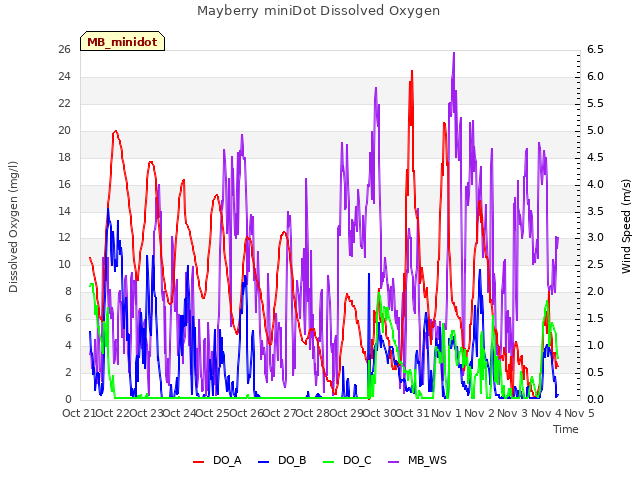This screenshot has width=640, height=480.
Task: Click the red DO_A peak near 24 mg/l
Action: click(x=412, y=71)
